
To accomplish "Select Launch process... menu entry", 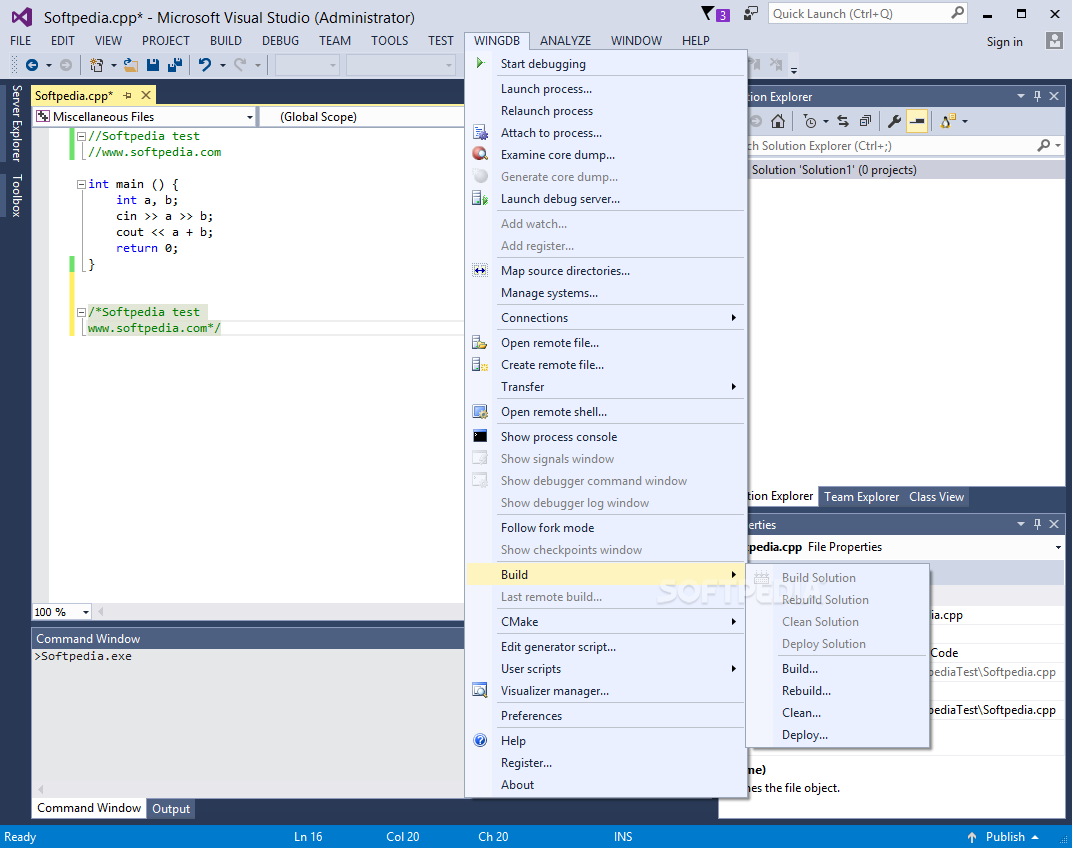I will click(546, 89).
